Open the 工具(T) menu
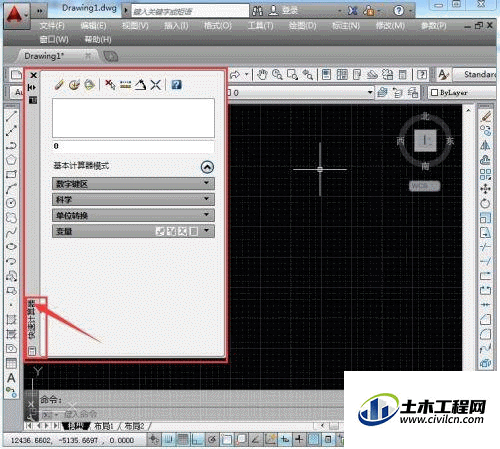 261,26
